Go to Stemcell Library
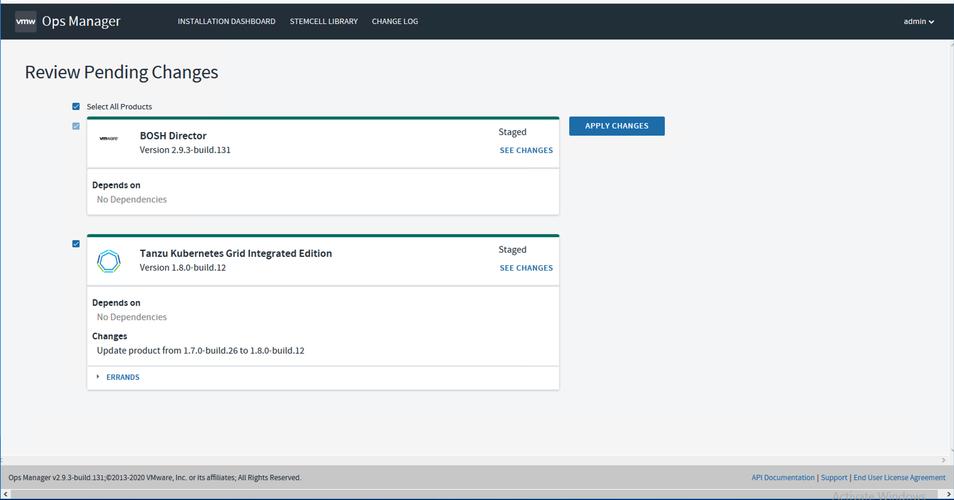Screen dimensions: 954x500 323,21
